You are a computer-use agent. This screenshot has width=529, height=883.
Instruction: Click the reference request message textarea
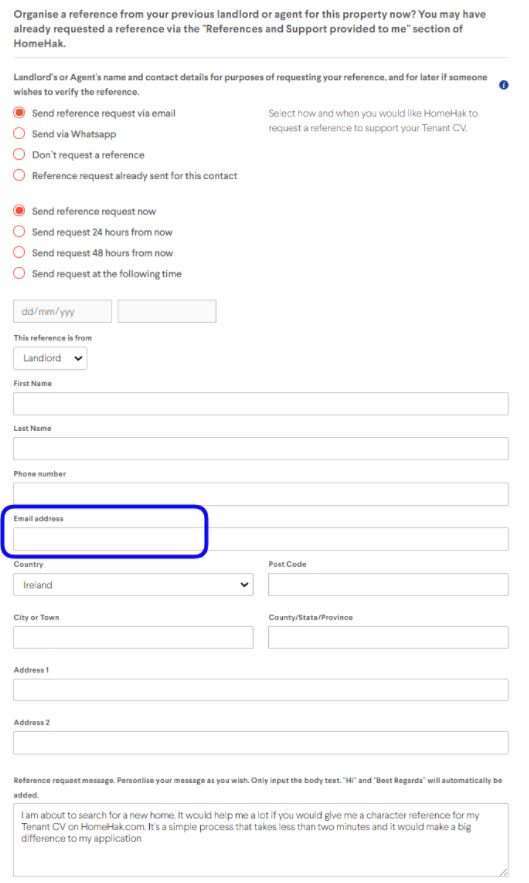(x=261, y=840)
